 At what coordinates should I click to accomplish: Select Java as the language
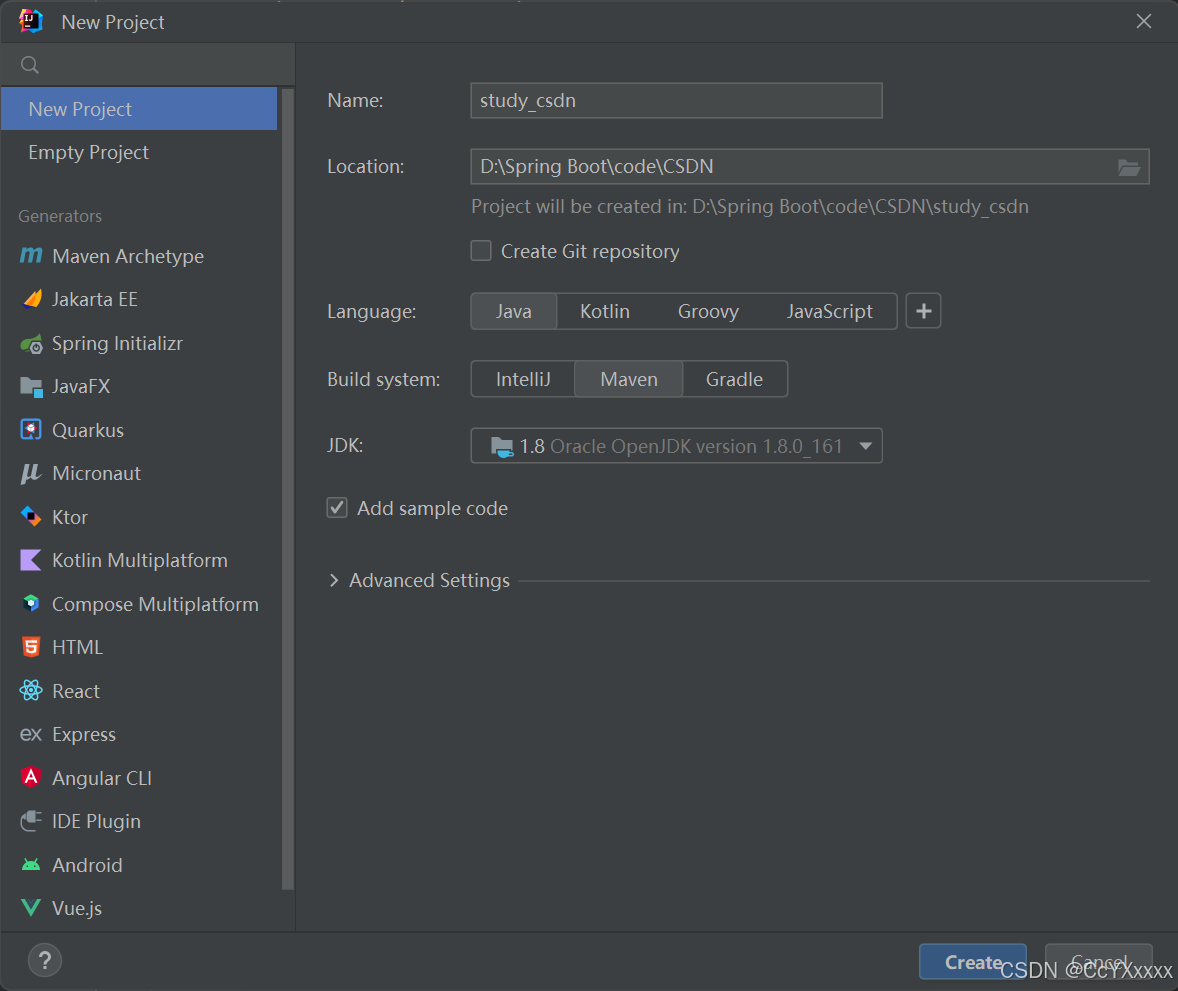click(514, 311)
